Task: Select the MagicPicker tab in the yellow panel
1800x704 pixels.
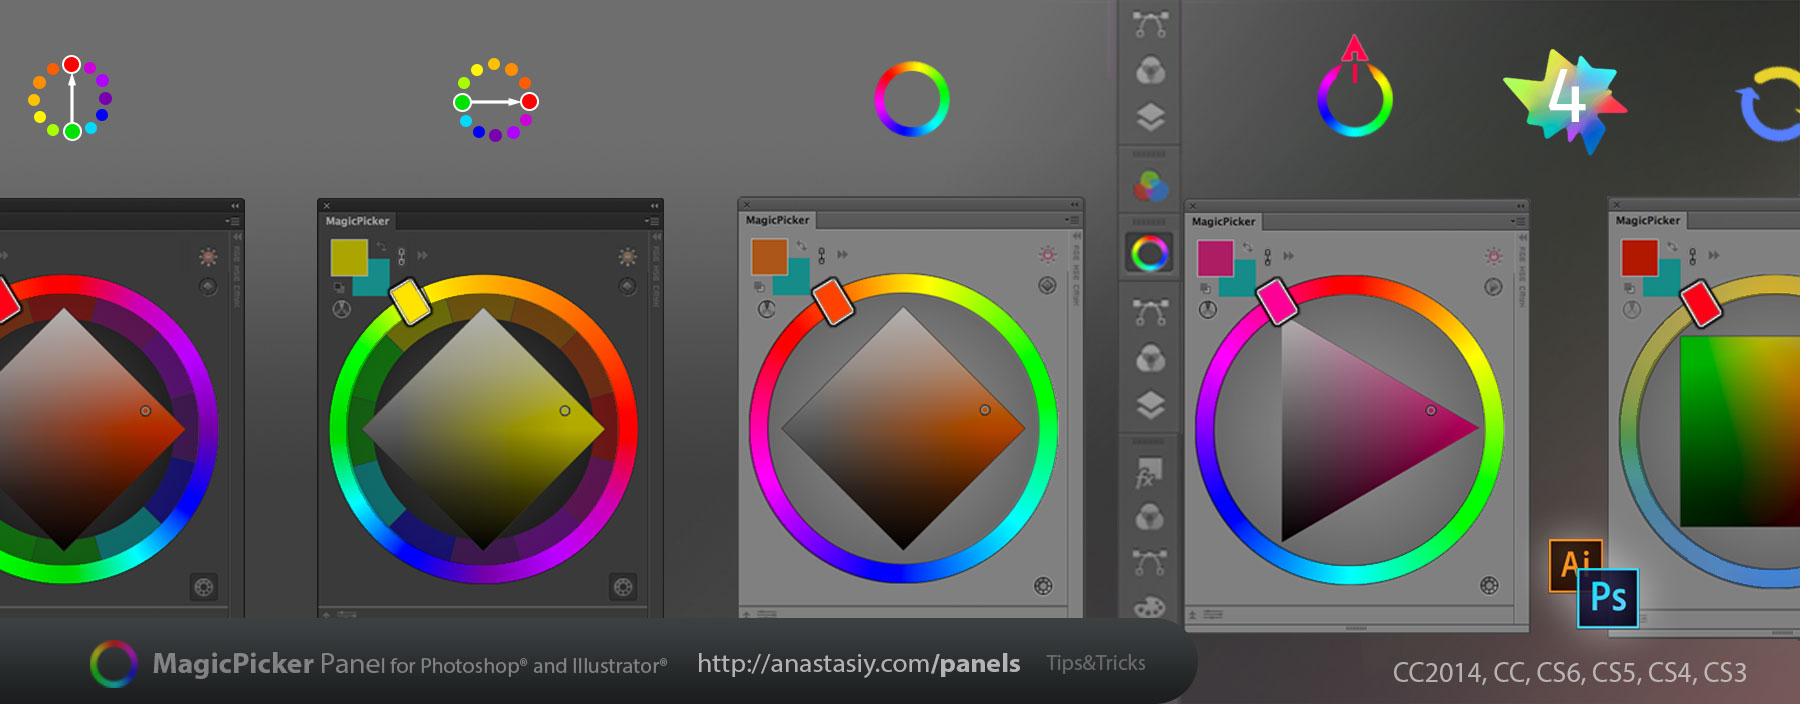Action: (x=357, y=221)
